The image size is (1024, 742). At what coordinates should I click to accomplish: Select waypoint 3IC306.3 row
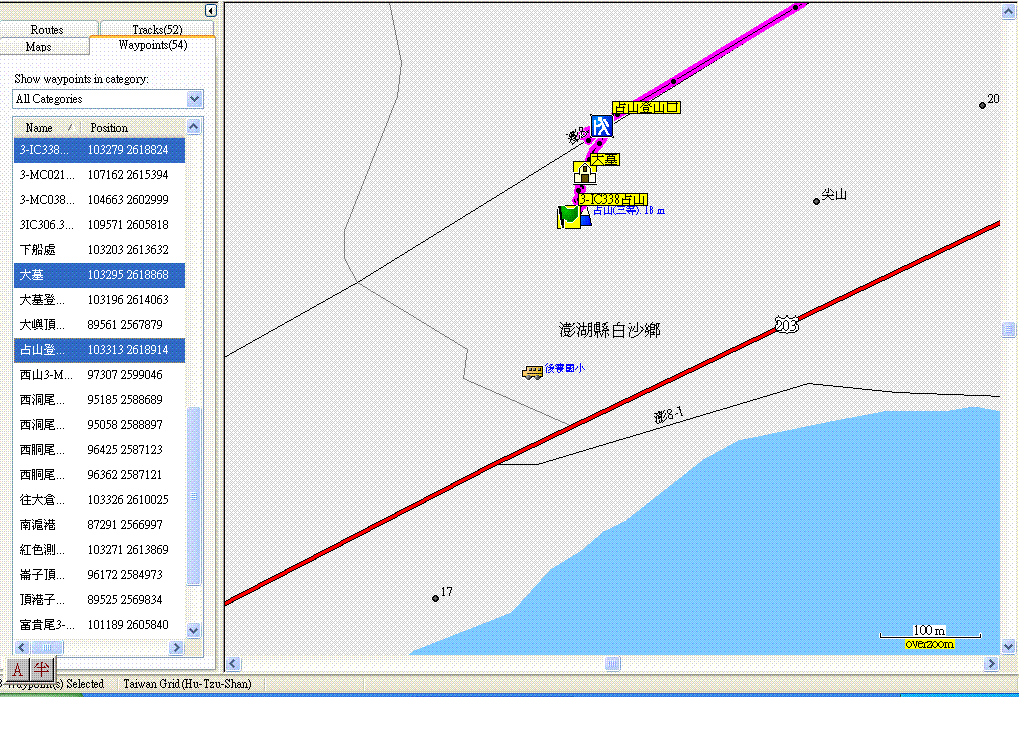click(x=99, y=225)
